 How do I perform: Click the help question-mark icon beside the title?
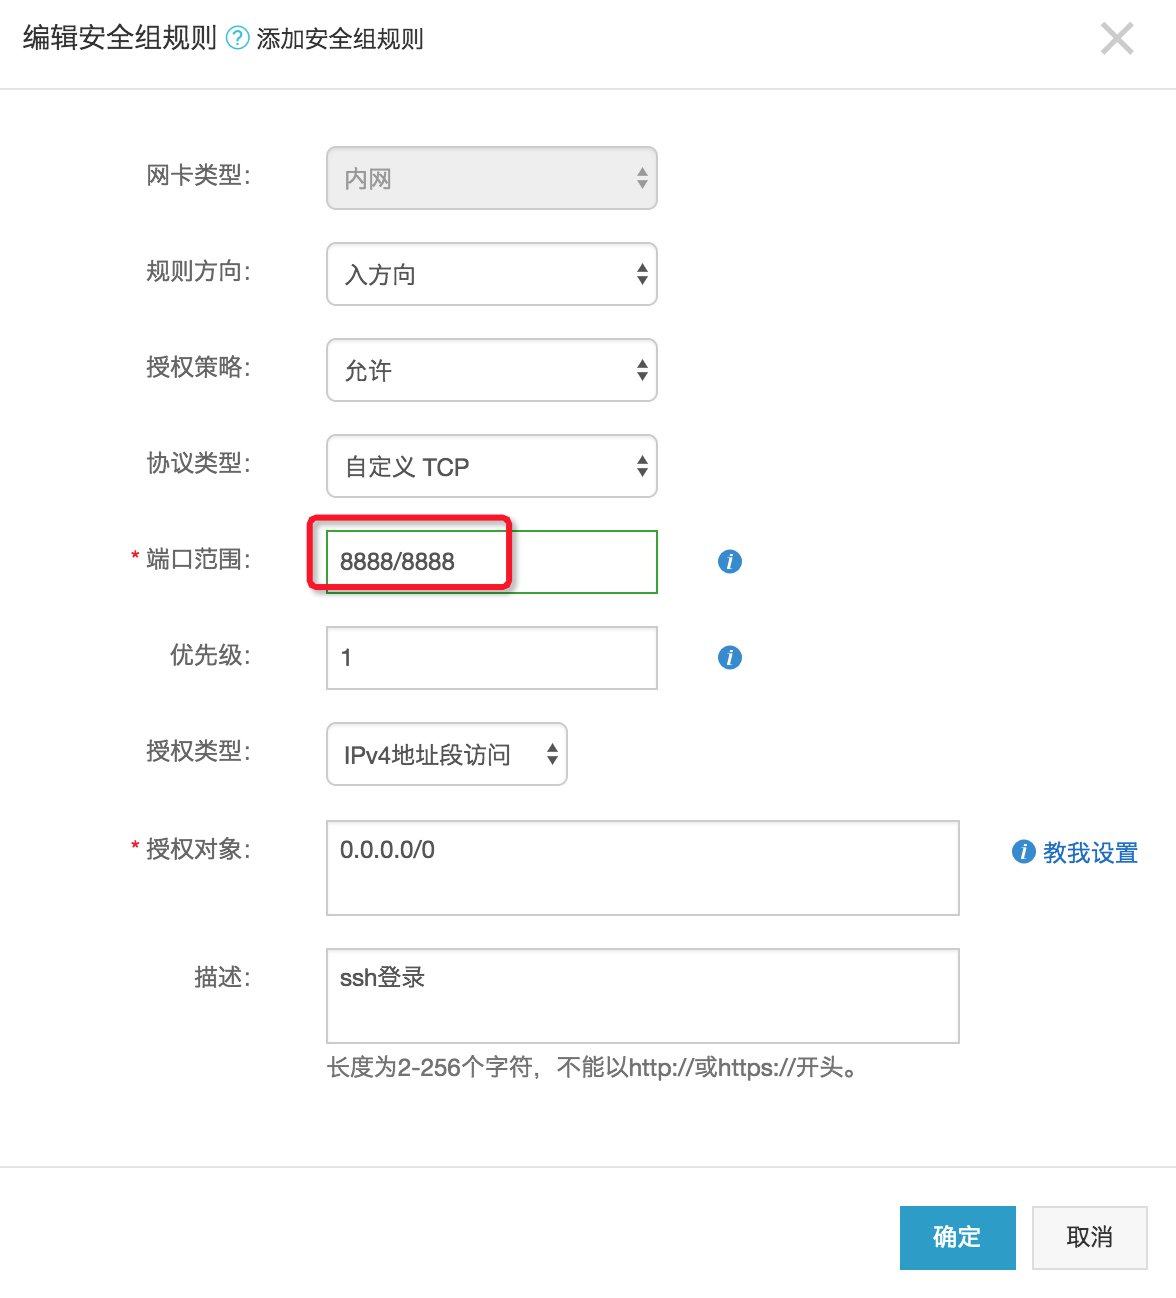pyautogui.click(x=237, y=38)
